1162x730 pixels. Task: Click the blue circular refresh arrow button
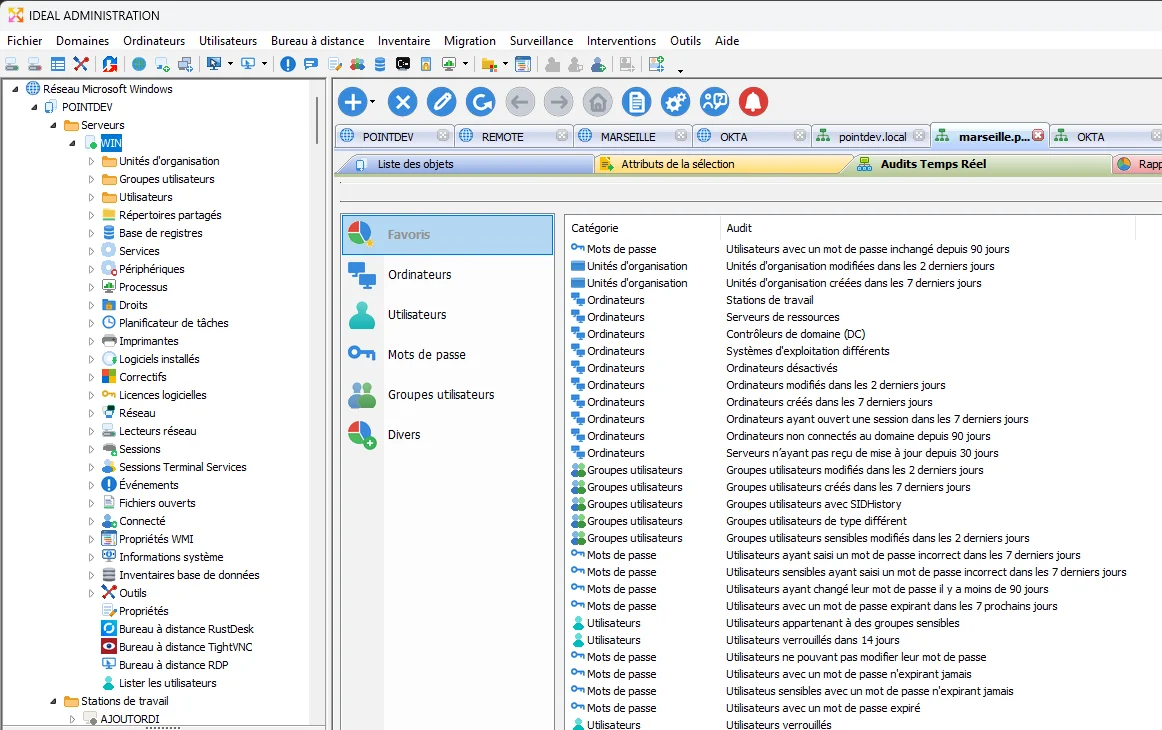pyautogui.click(x=481, y=102)
